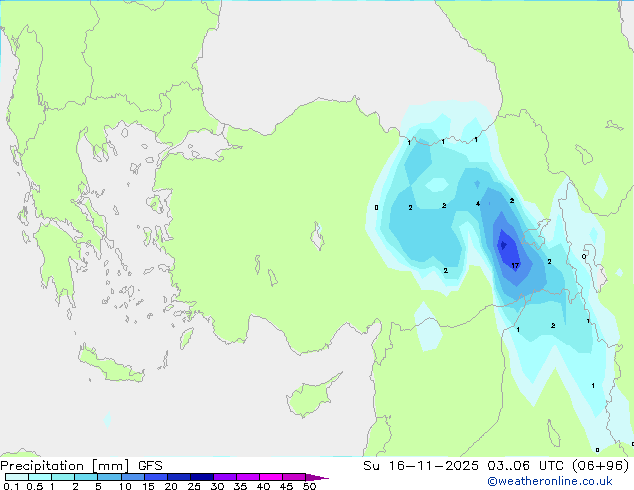Click the '4' precipitation value on map
This screenshot has height=490, width=634.
[x=478, y=204]
